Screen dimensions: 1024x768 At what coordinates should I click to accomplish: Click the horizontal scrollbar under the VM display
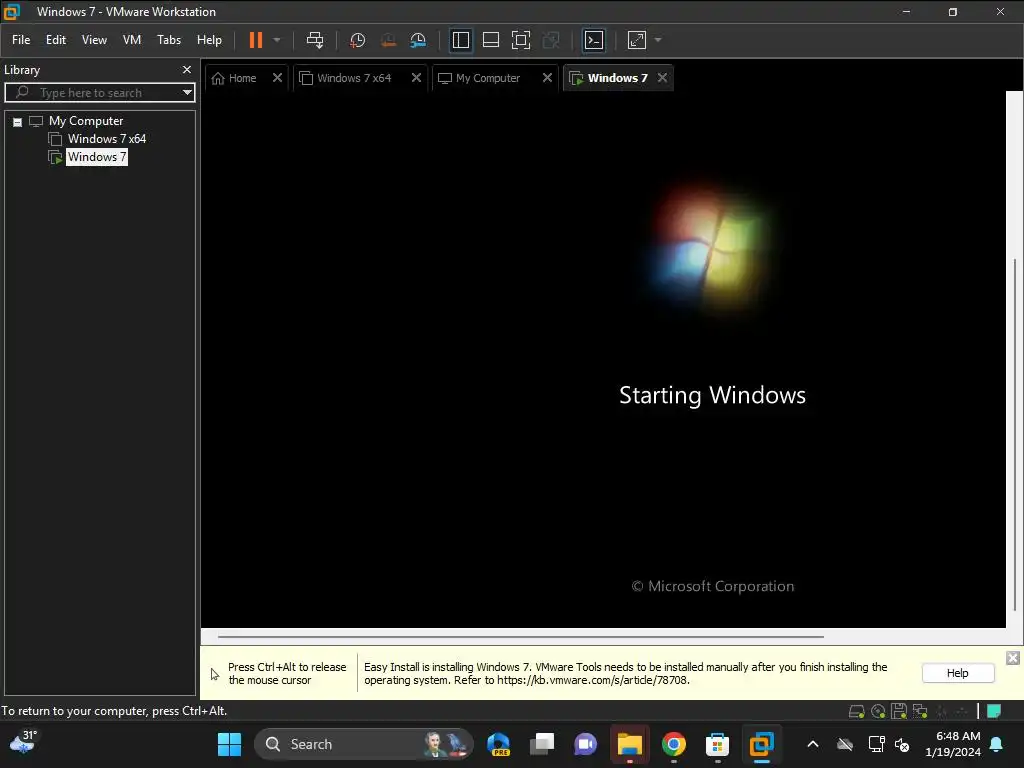[x=520, y=636]
